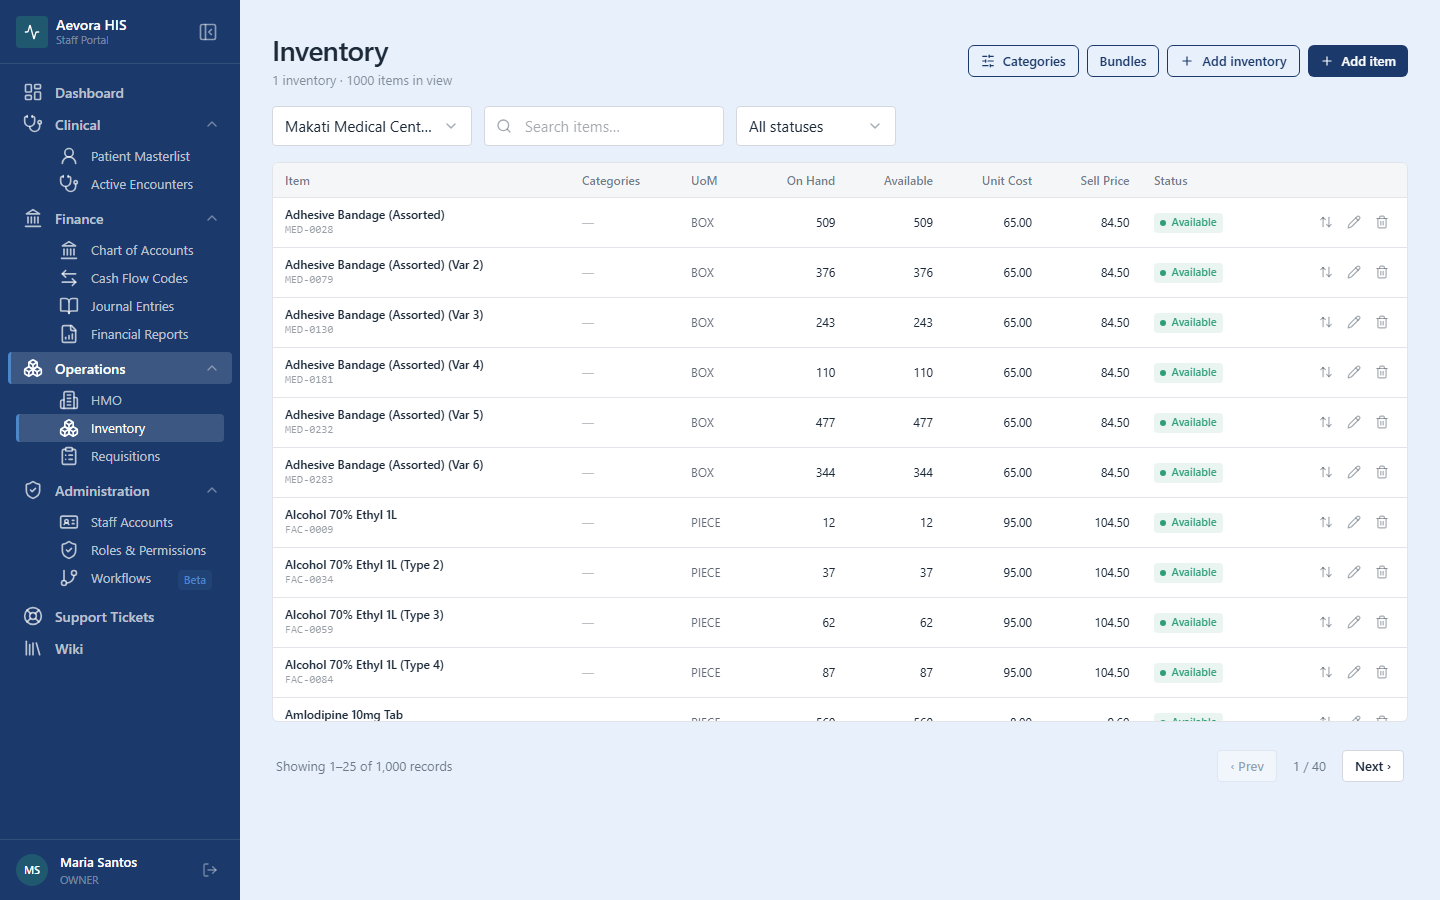Delete Adhesive Bandage (Assorted) MED-0028 row
This screenshot has height=900, width=1440.
(1382, 222)
